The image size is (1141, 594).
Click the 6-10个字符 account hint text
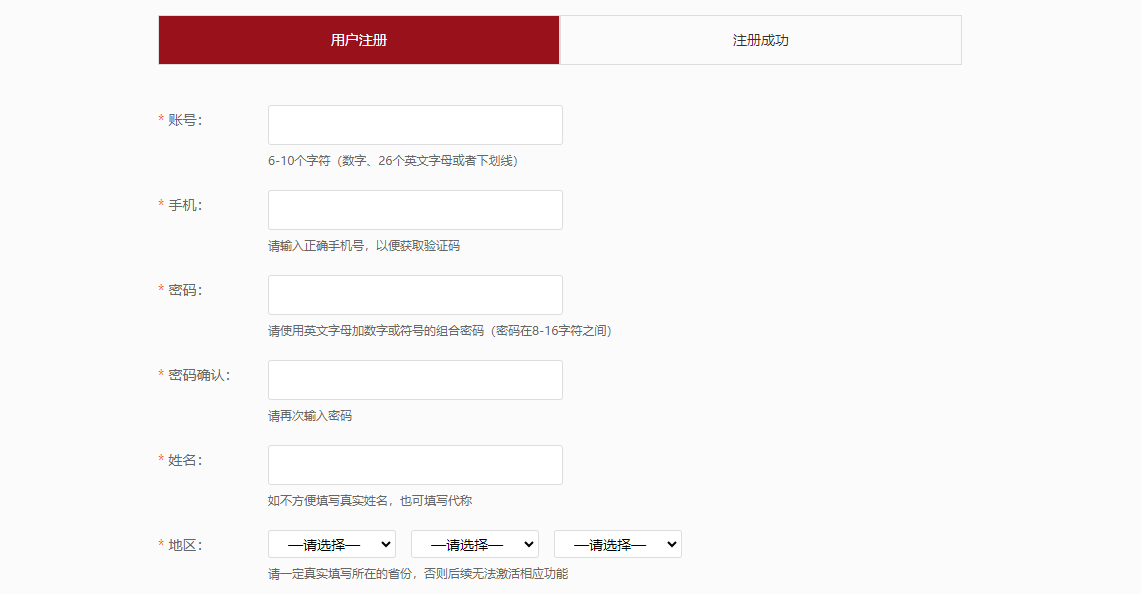coord(392,160)
